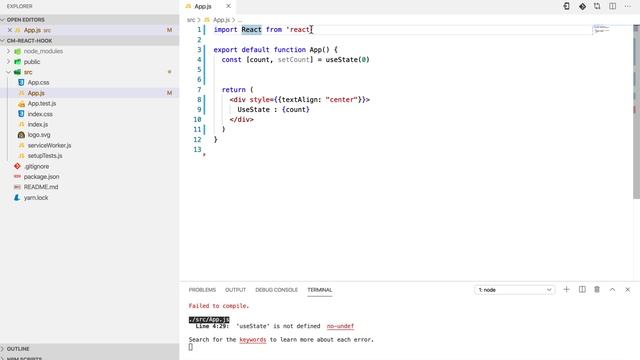Open index.js file

tap(38, 124)
